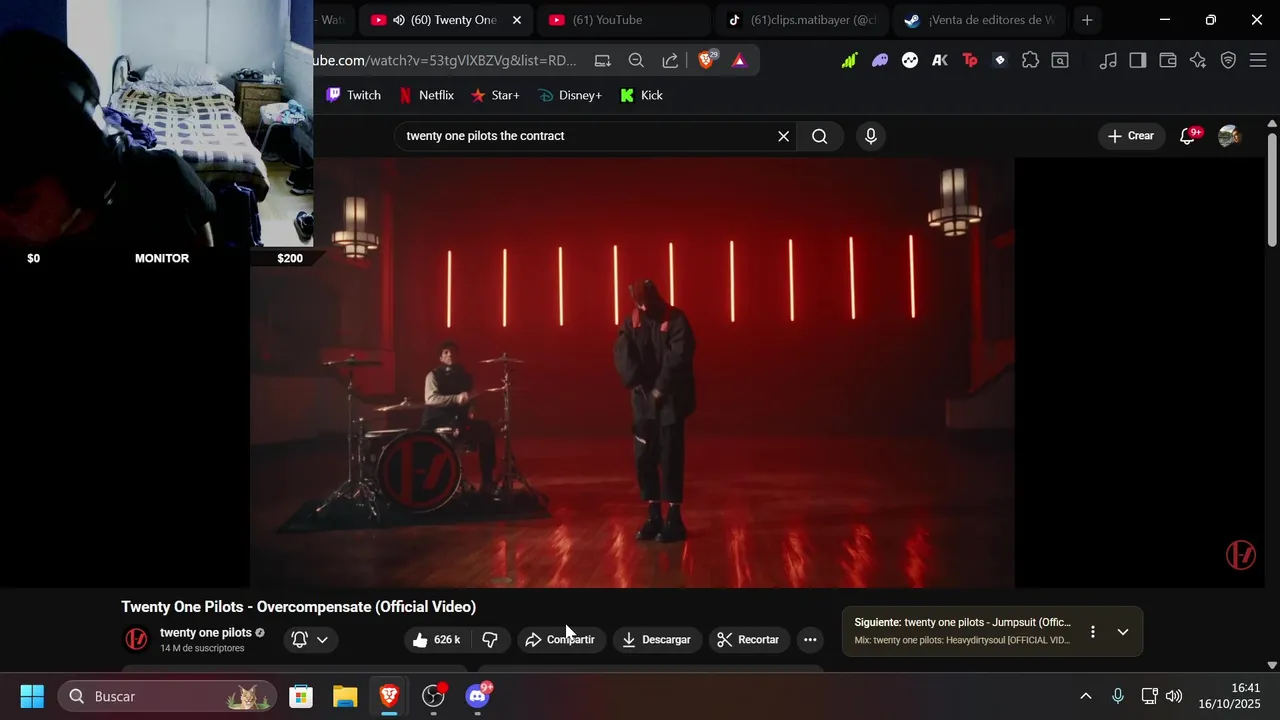The image size is (1280, 720).
Task: Click twenty one pilots watermark logo on video
Action: 1241,555
